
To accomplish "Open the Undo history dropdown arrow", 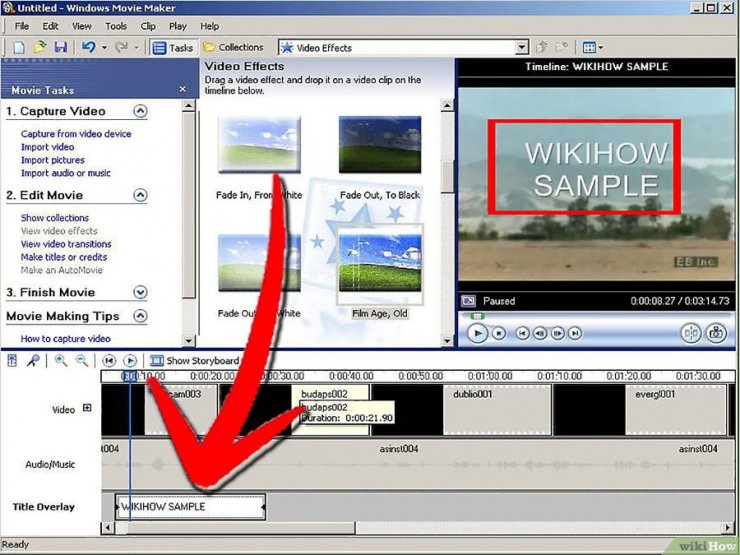I will 104,48.
